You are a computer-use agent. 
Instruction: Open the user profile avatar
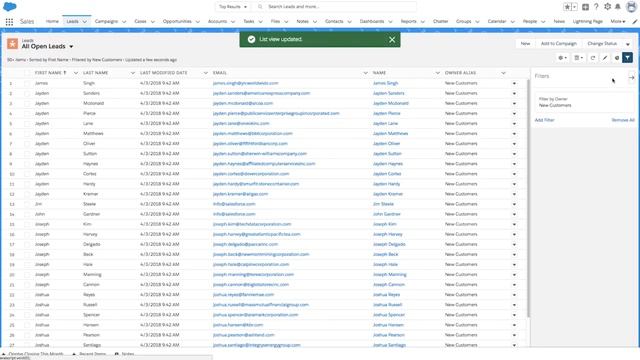631,7
